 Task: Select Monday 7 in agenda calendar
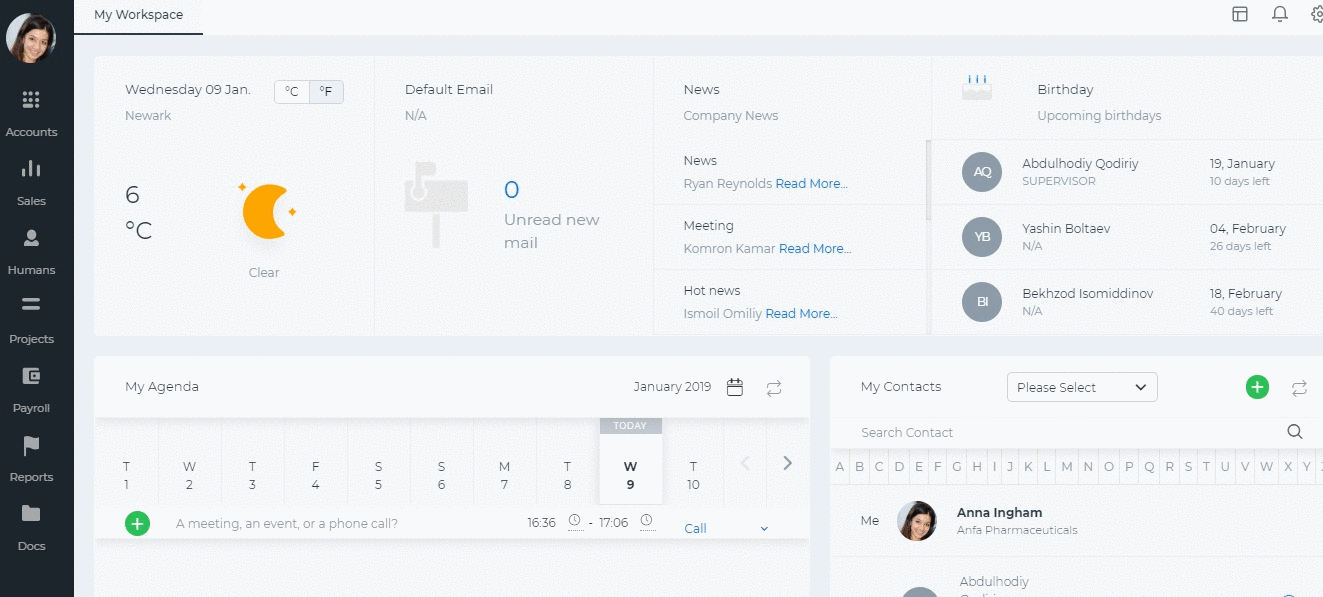pos(505,475)
